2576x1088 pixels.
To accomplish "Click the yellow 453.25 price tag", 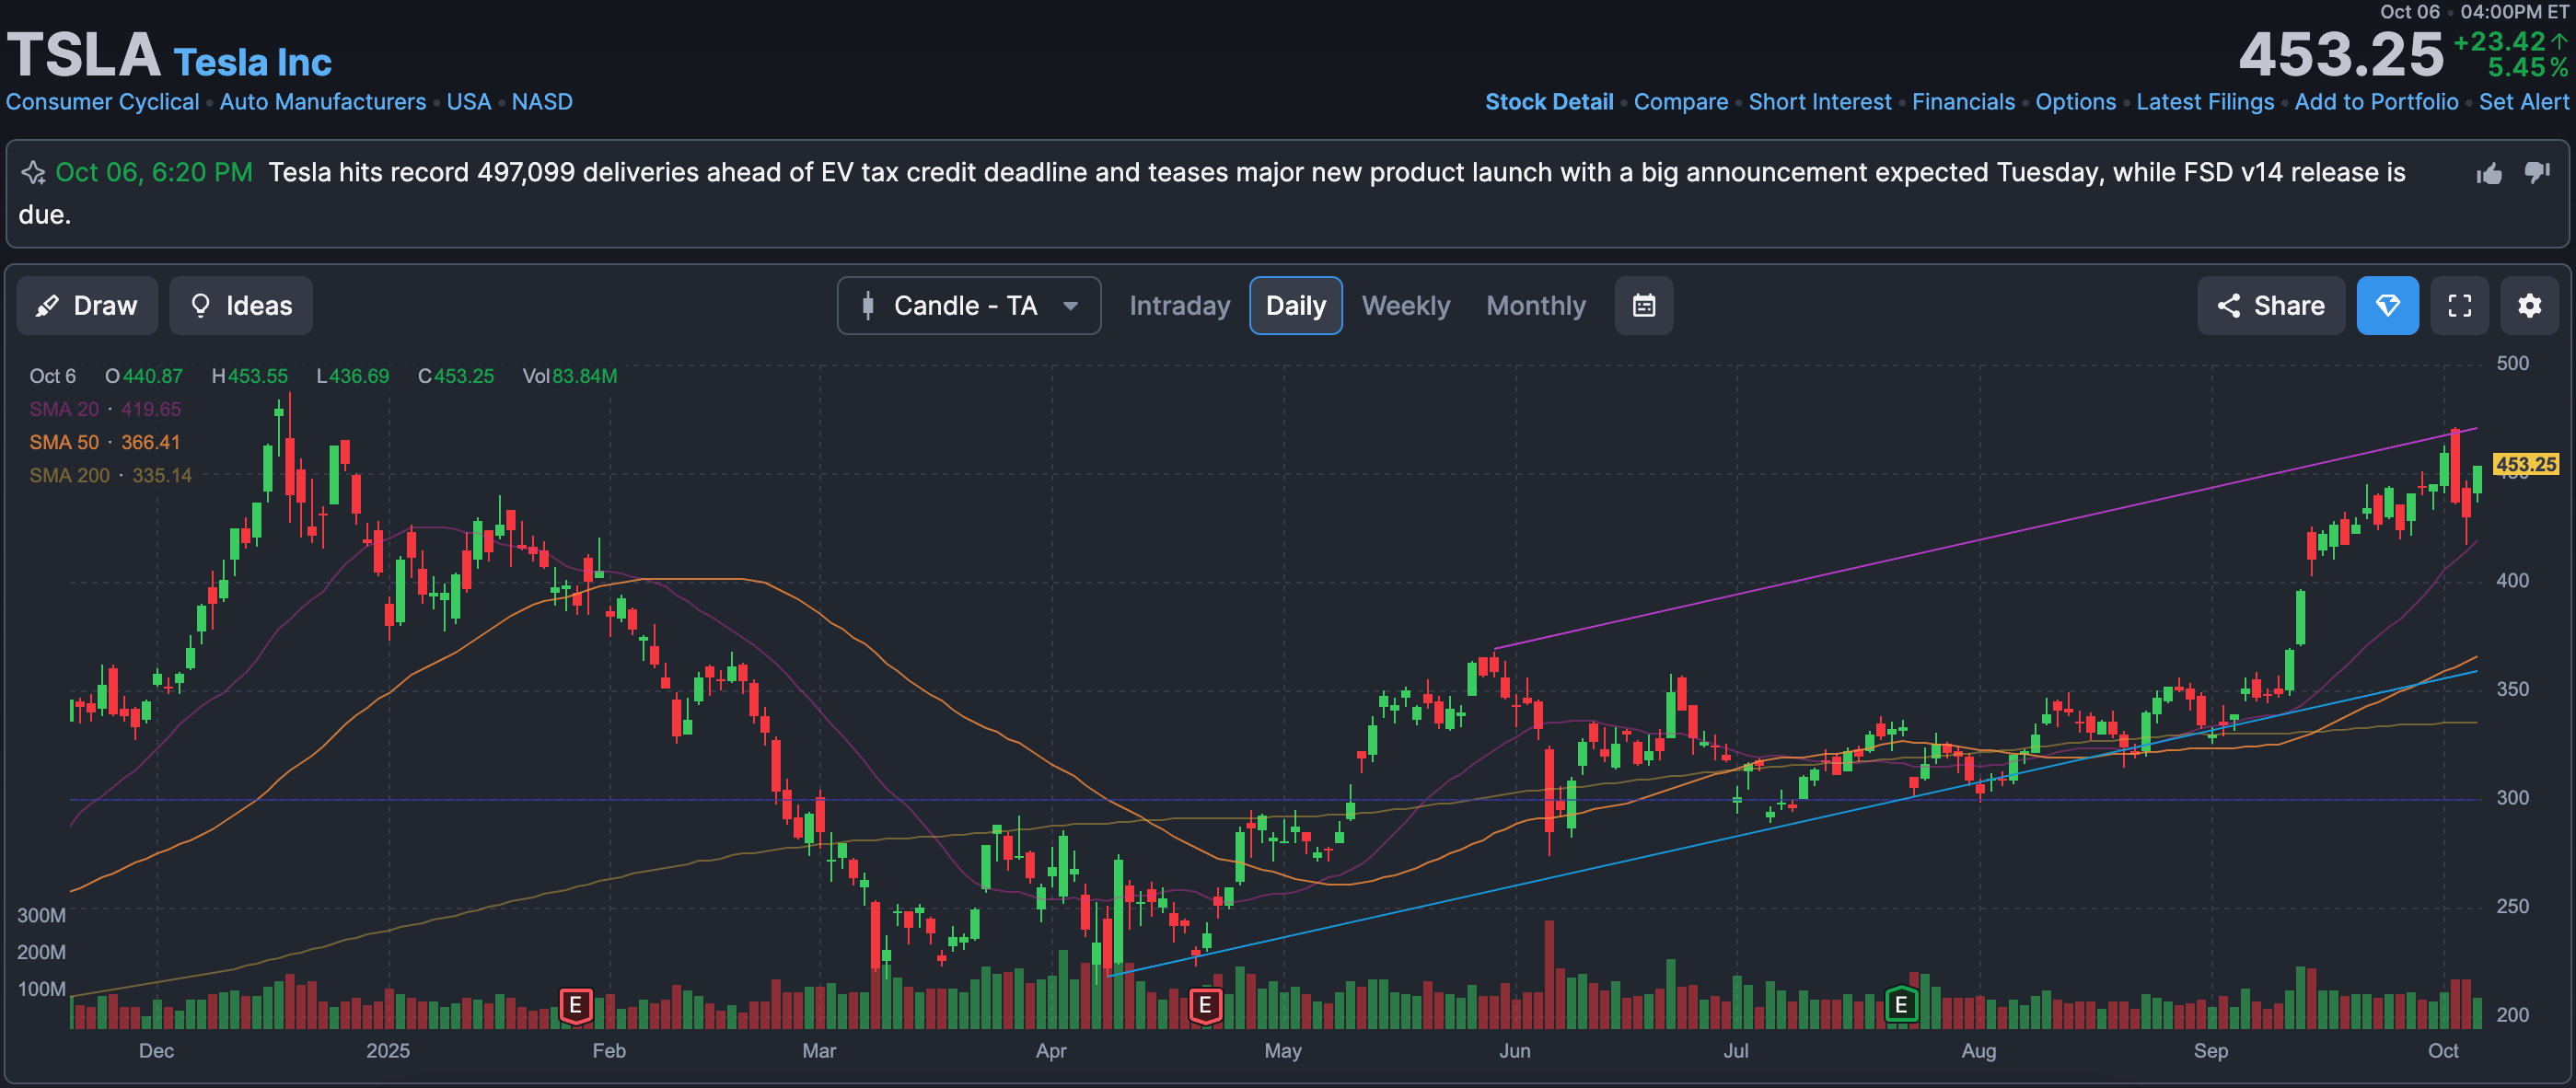I will (2525, 464).
